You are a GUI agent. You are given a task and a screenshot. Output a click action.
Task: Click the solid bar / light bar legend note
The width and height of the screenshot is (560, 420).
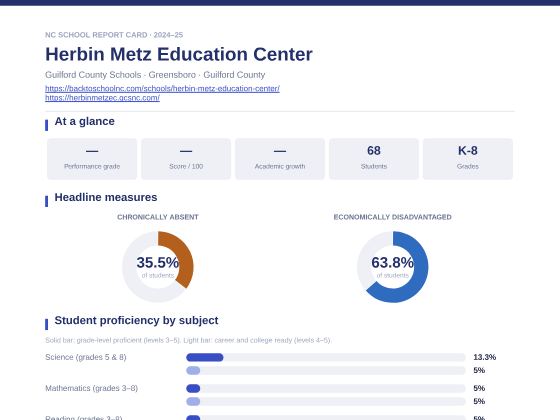pyautogui.click(x=188, y=340)
